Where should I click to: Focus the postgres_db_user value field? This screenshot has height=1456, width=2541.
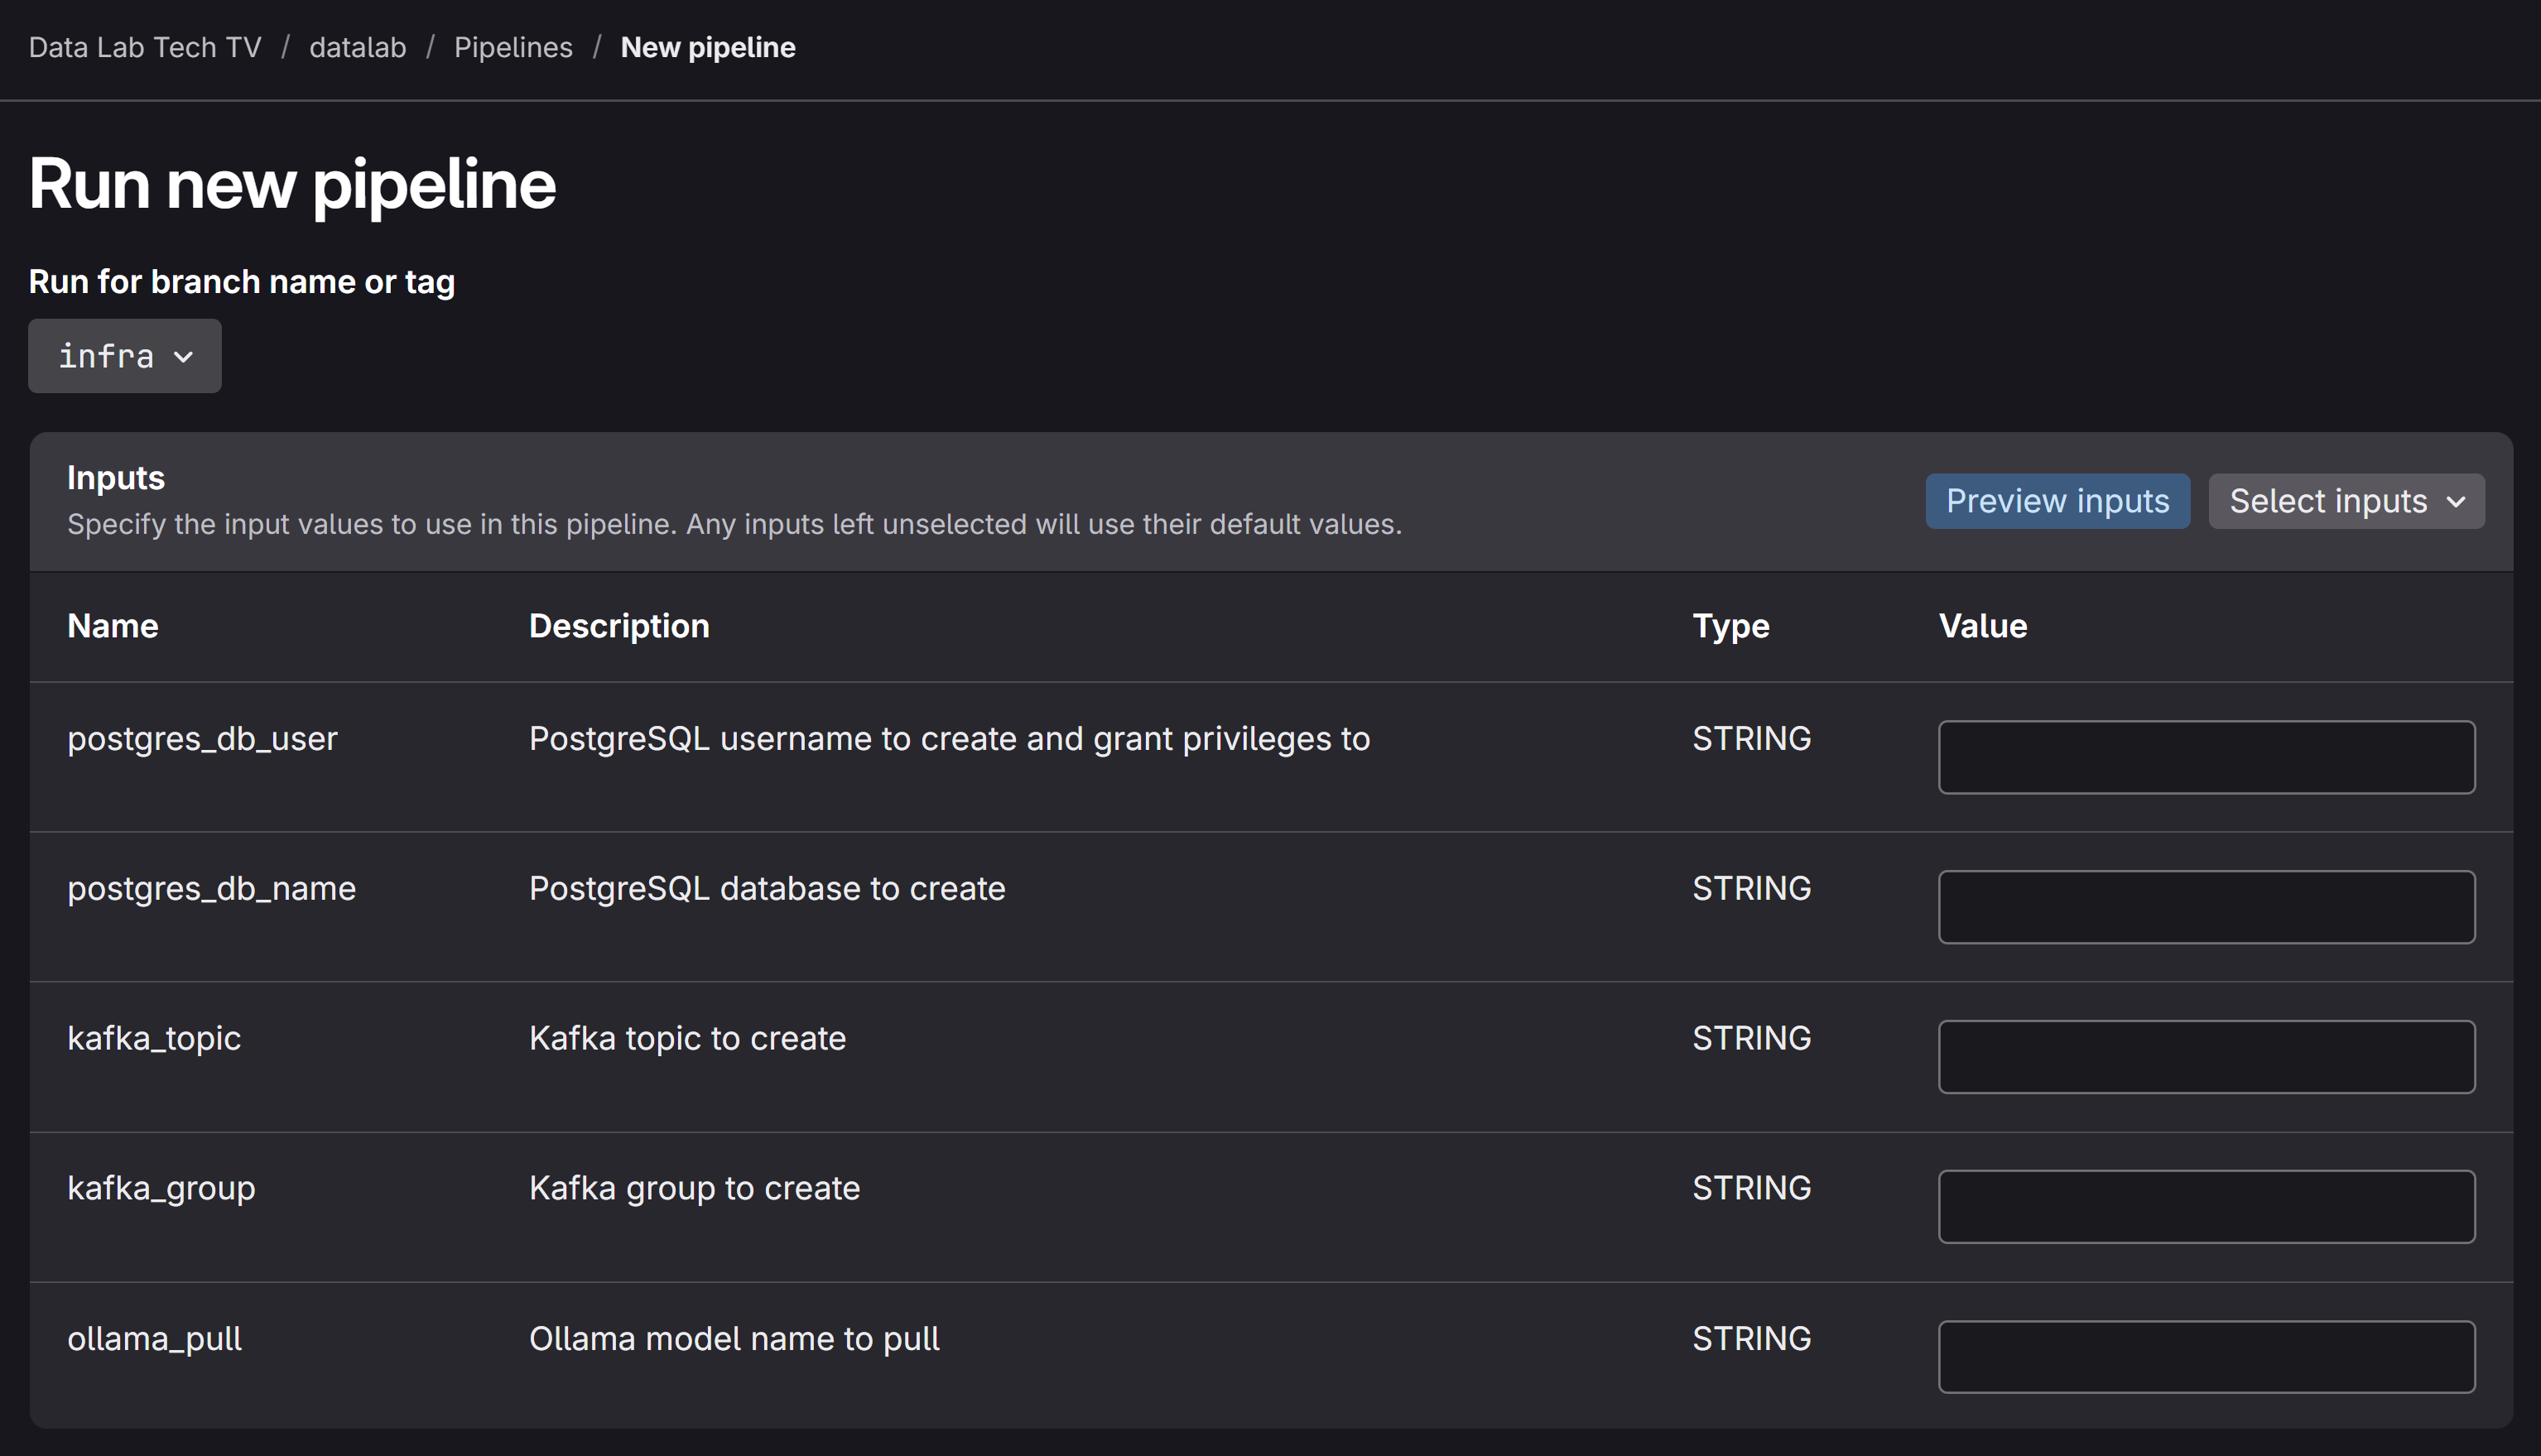2206,757
